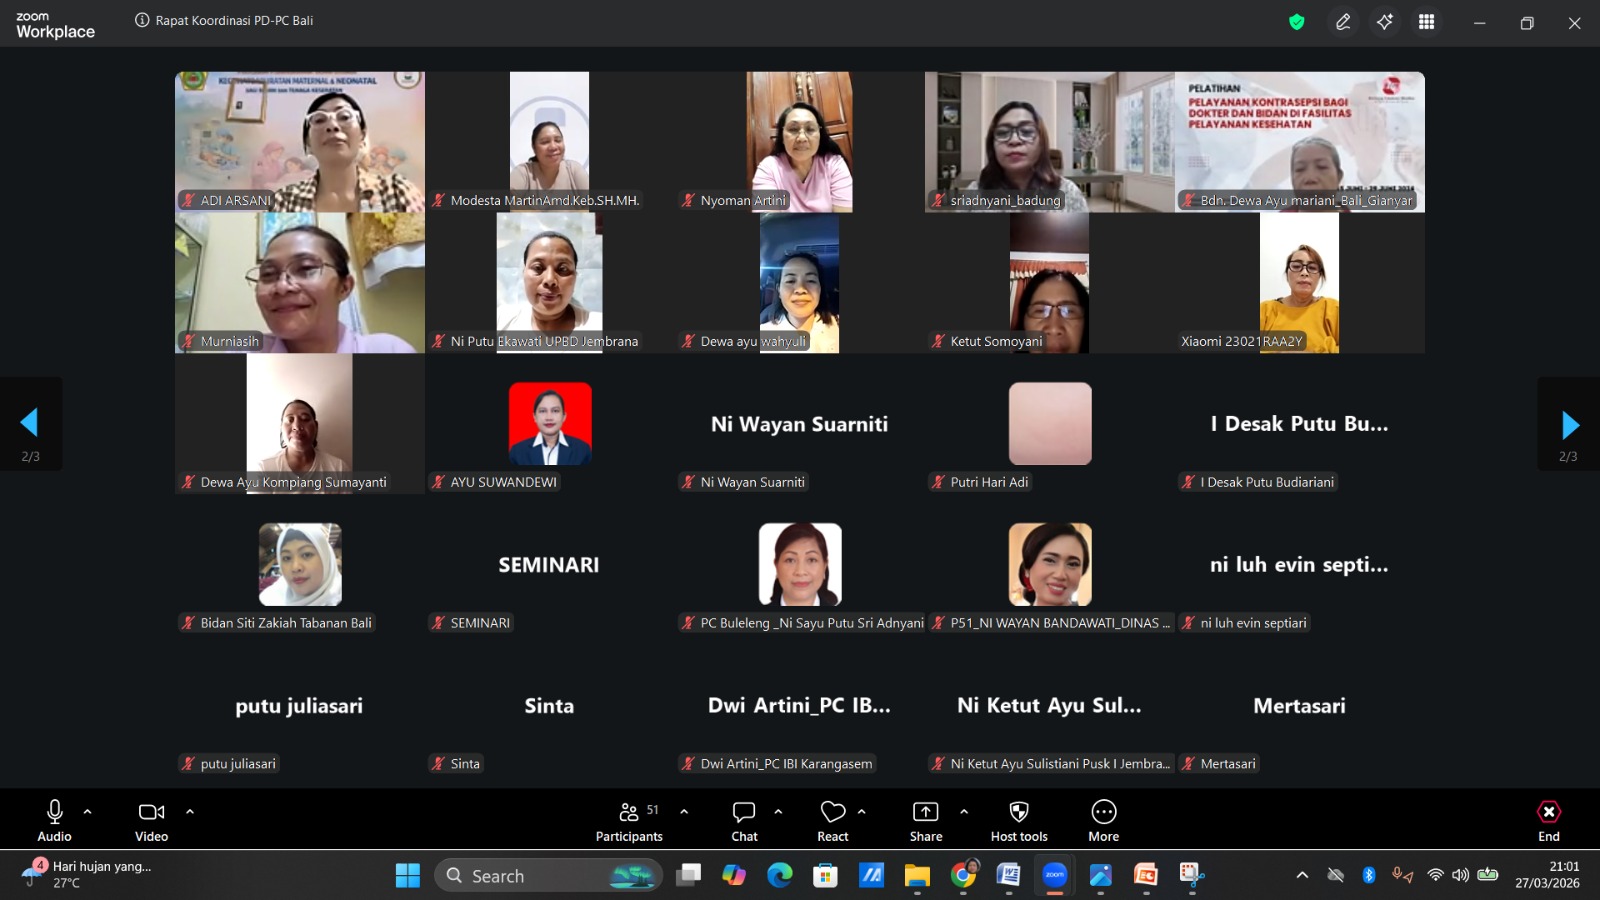The width and height of the screenshot is (1600, 900).
Task: Select ADI ARSANI video thumbnail
Action: click(300, 141)
